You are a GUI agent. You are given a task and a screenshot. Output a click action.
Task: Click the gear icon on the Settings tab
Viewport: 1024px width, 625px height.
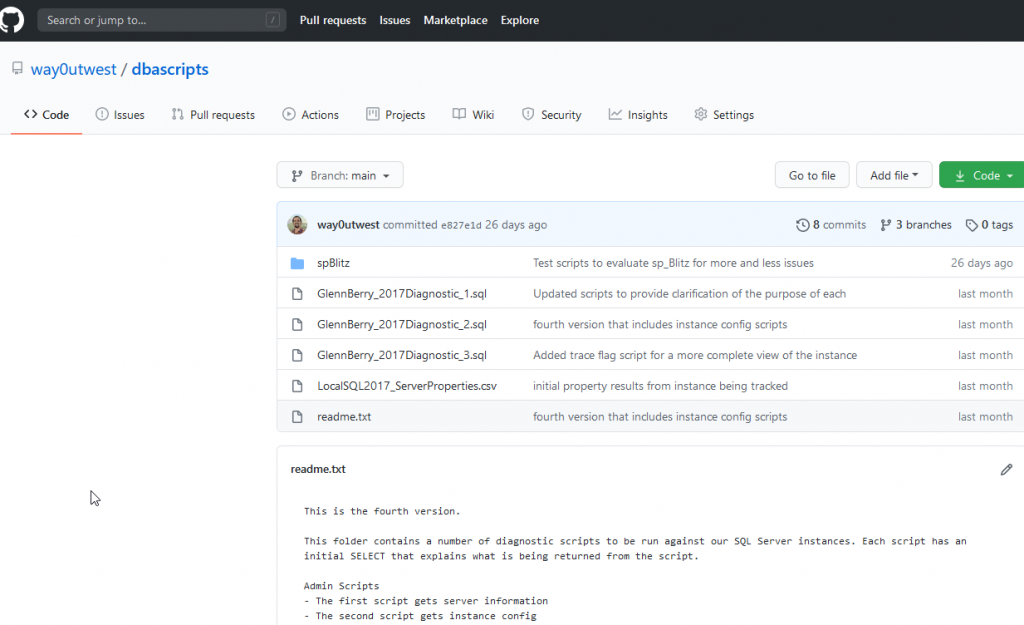(700, 114)
